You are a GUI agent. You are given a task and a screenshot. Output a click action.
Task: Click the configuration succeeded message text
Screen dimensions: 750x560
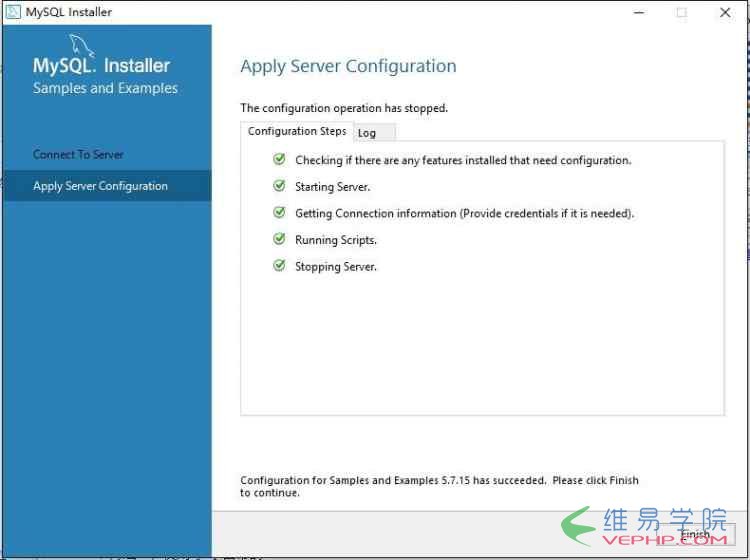[x=439, y=486]
